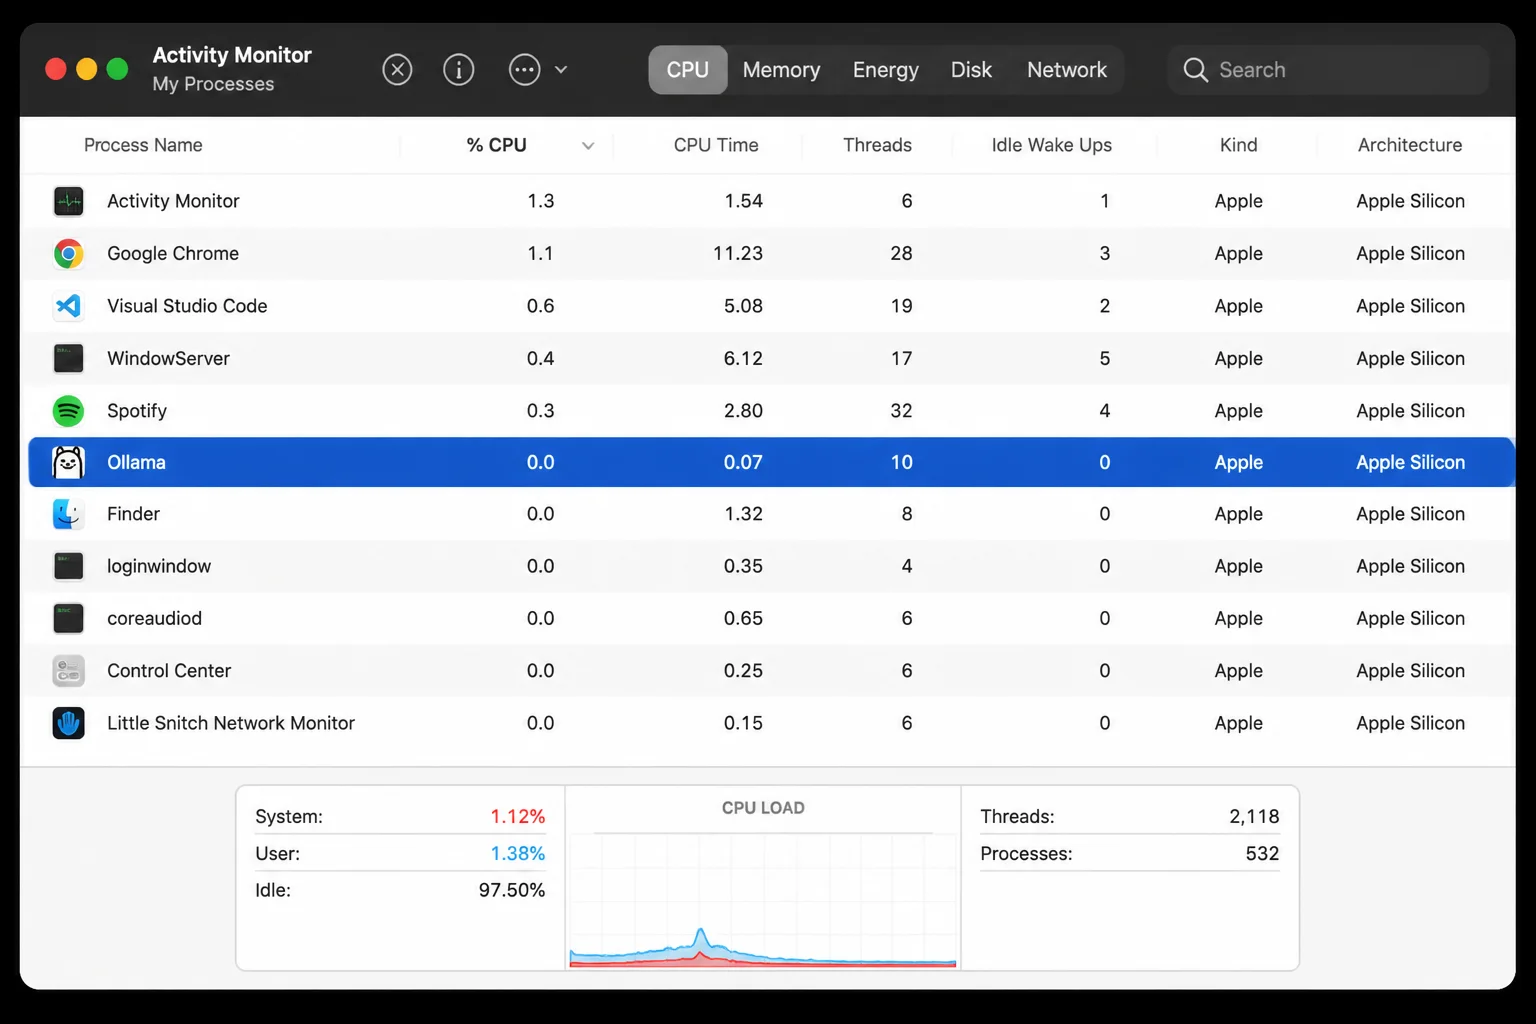Viewport: 1536px width, 1024px height.
Task: Click the Stop process X icon
Action: (397, 70)
